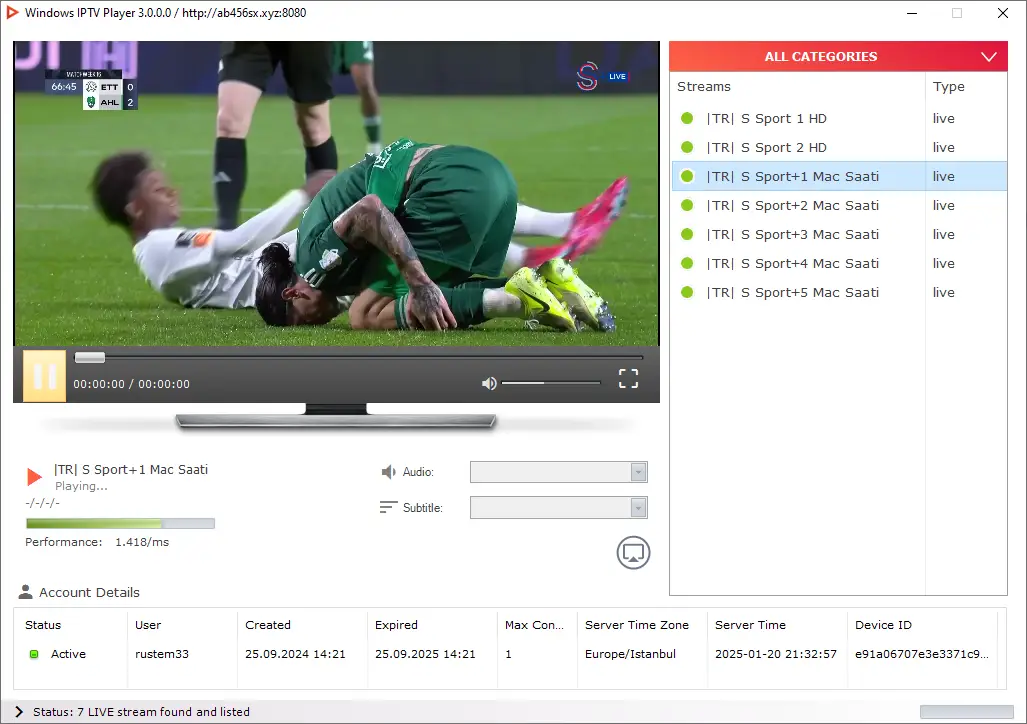The height and width of the screenshot is (724, 1027).
Task: Click the Streams column header
Action: [703, 86]
